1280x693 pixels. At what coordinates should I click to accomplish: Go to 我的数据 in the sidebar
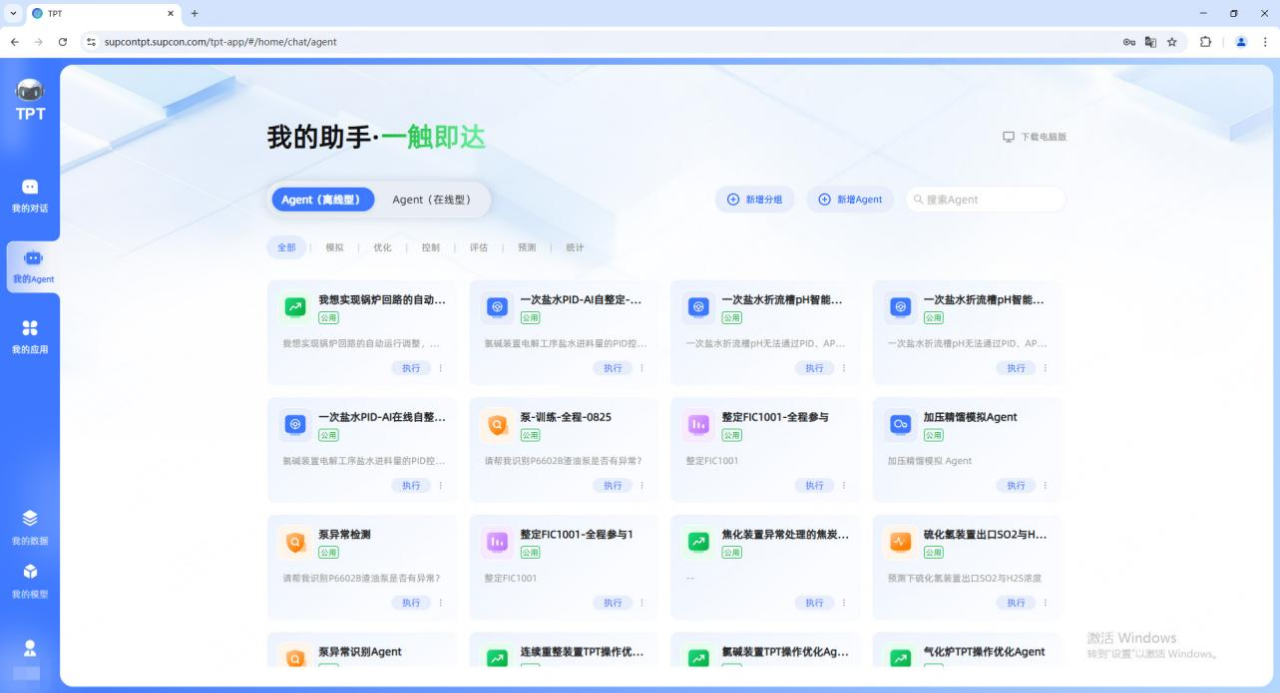click(30, 527)
